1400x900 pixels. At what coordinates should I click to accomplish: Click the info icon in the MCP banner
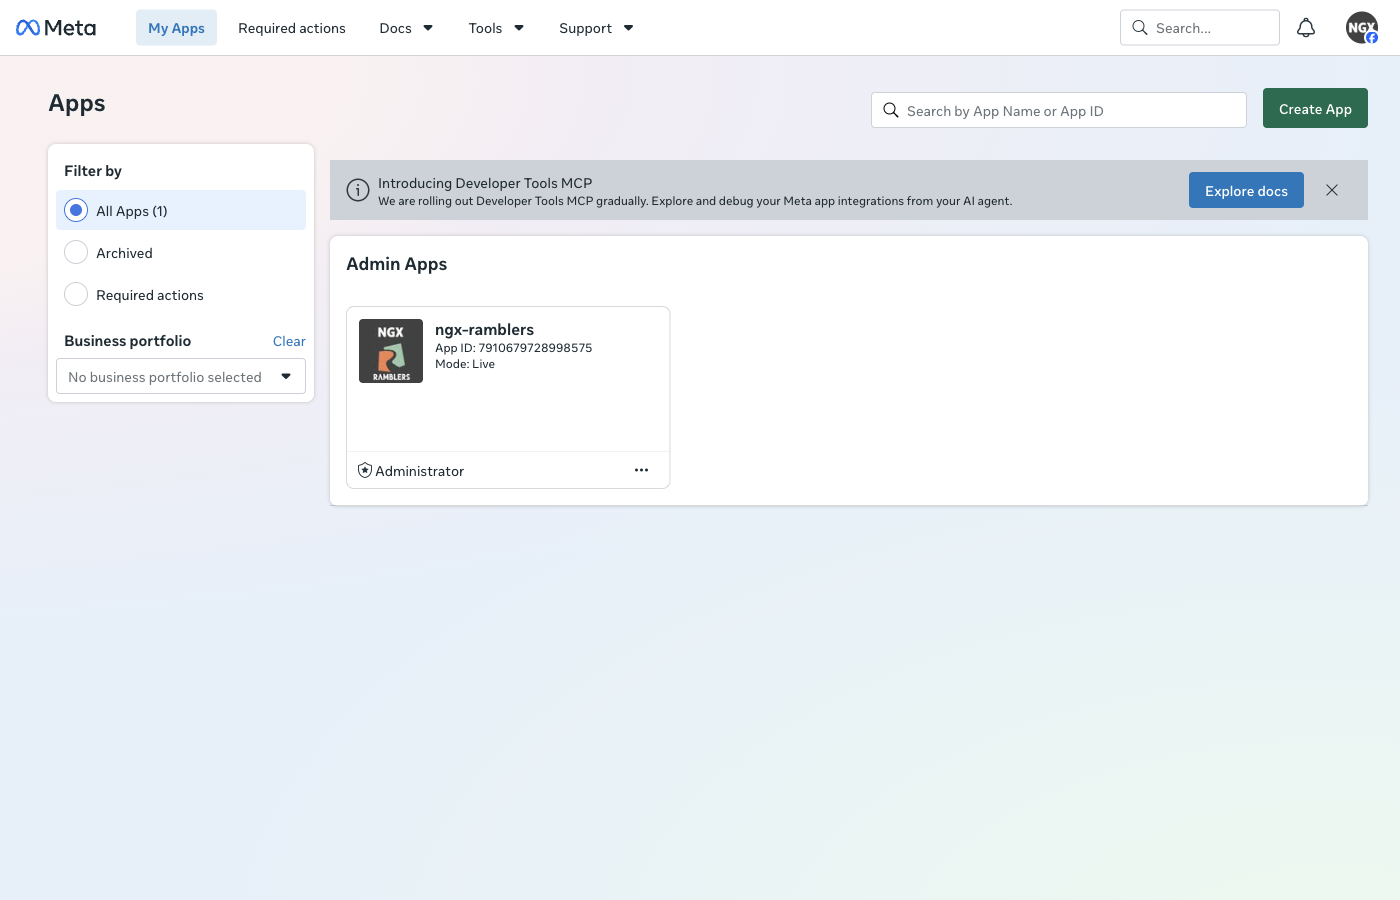[x=357, y=190]
